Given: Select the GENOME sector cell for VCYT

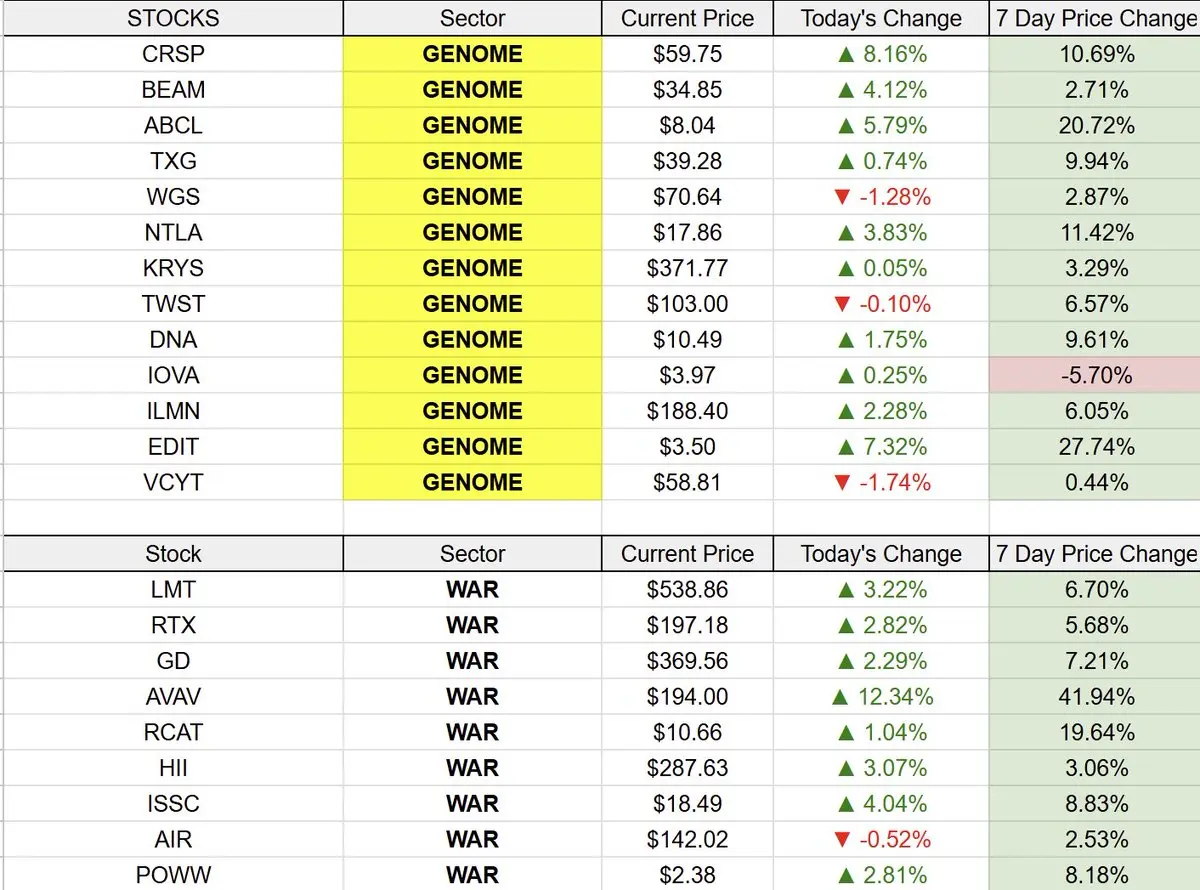Looking at the screenshot, I should point(472,483).
